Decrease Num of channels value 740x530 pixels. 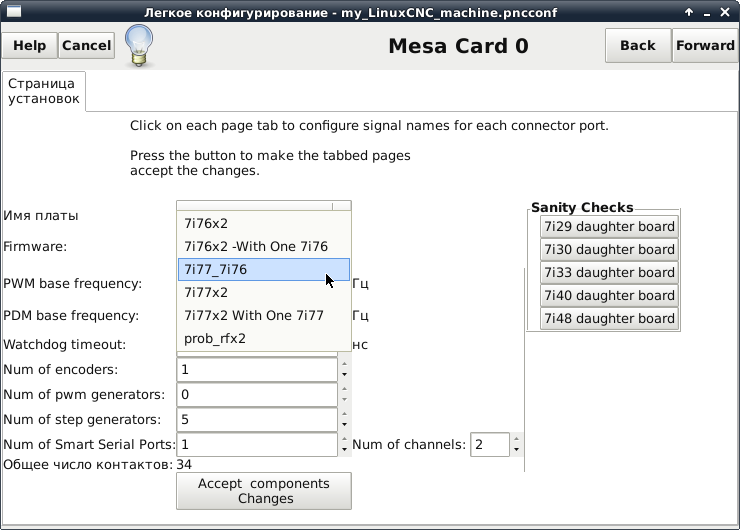517,450
